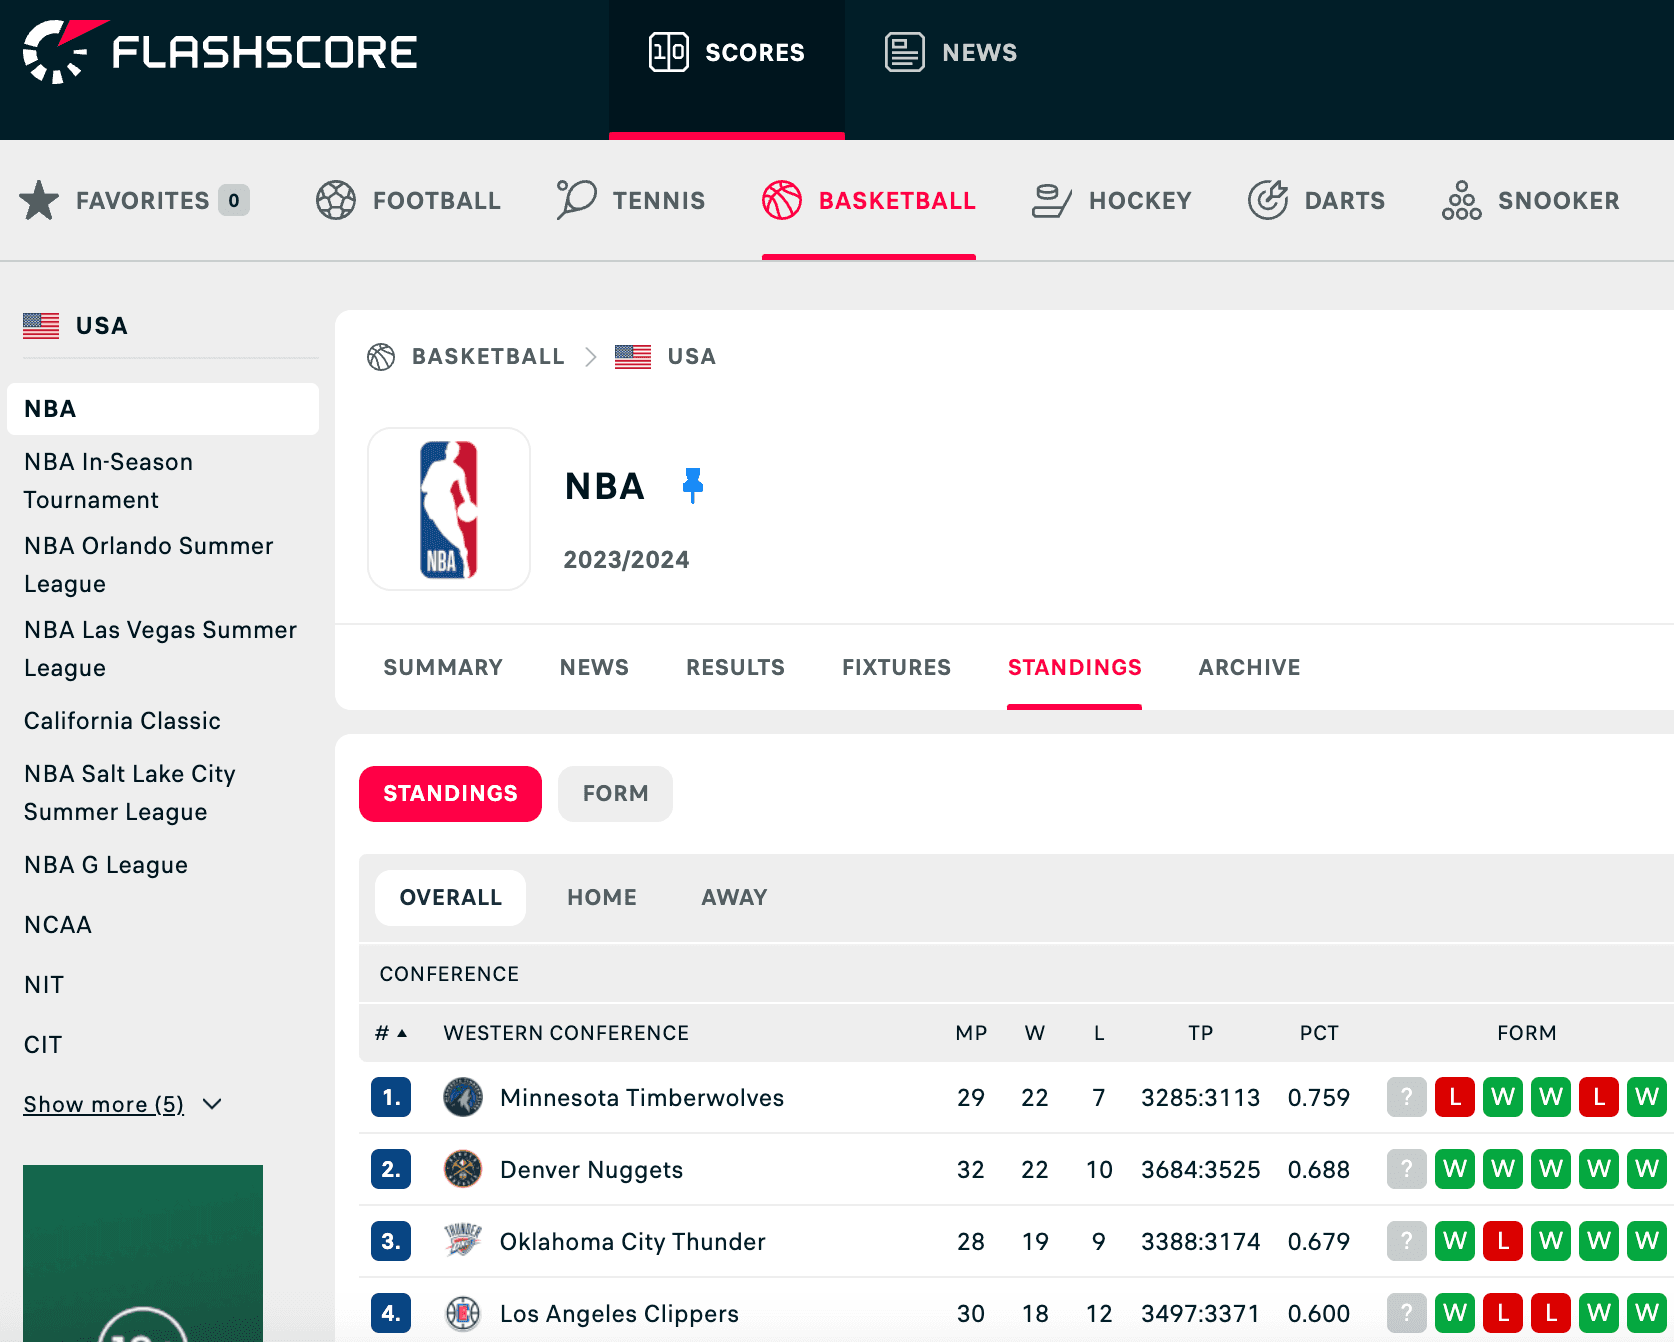Viewport: 1674px width, 1342px height.
Task: Click the gray question mark in Thunder form
Action: [x=1407, y=1241]
